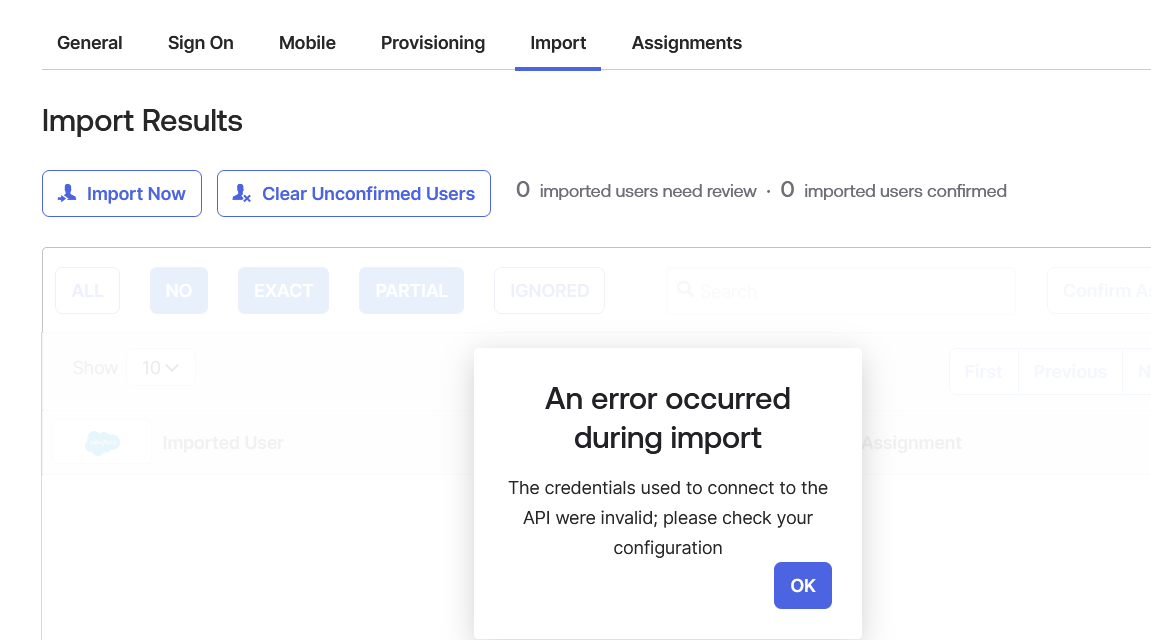Switch to the General tab
The image size is (1151, 640).
pyautogui.click(x=90, y=43)
